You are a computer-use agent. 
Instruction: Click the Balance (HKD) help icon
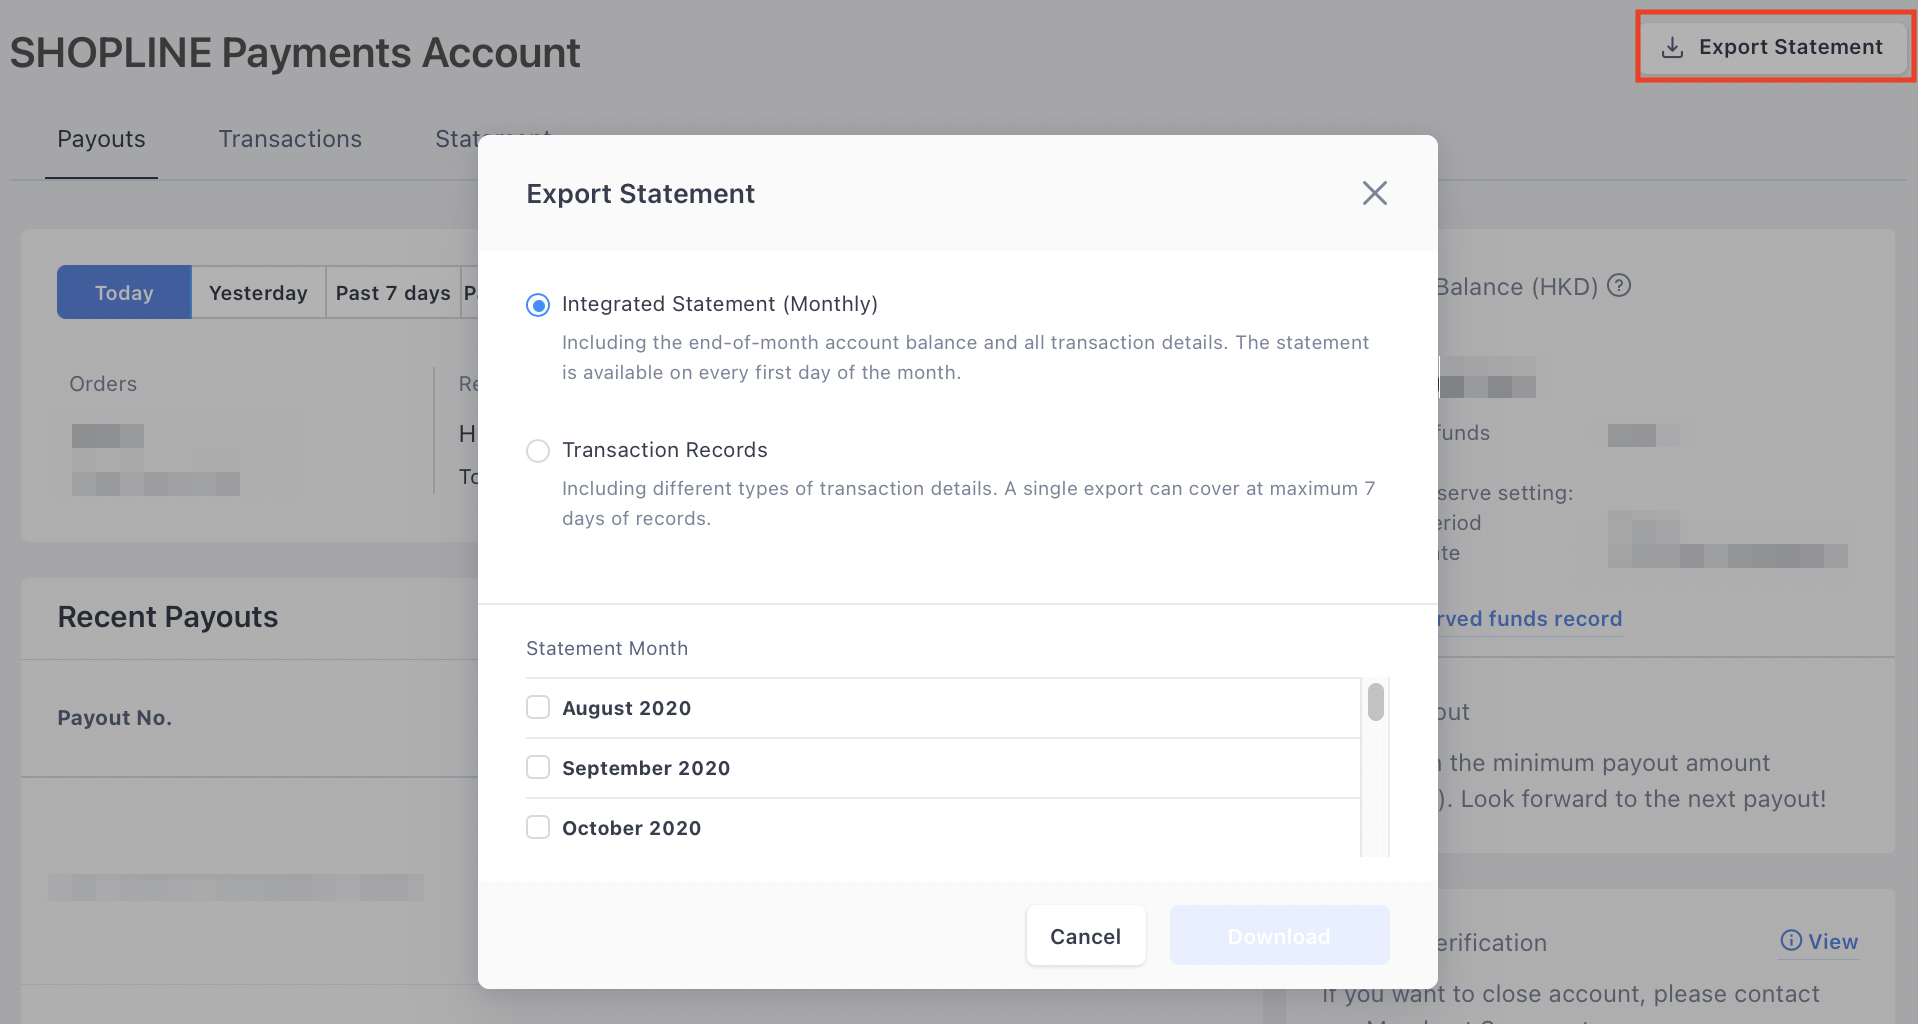point(1619,286)
